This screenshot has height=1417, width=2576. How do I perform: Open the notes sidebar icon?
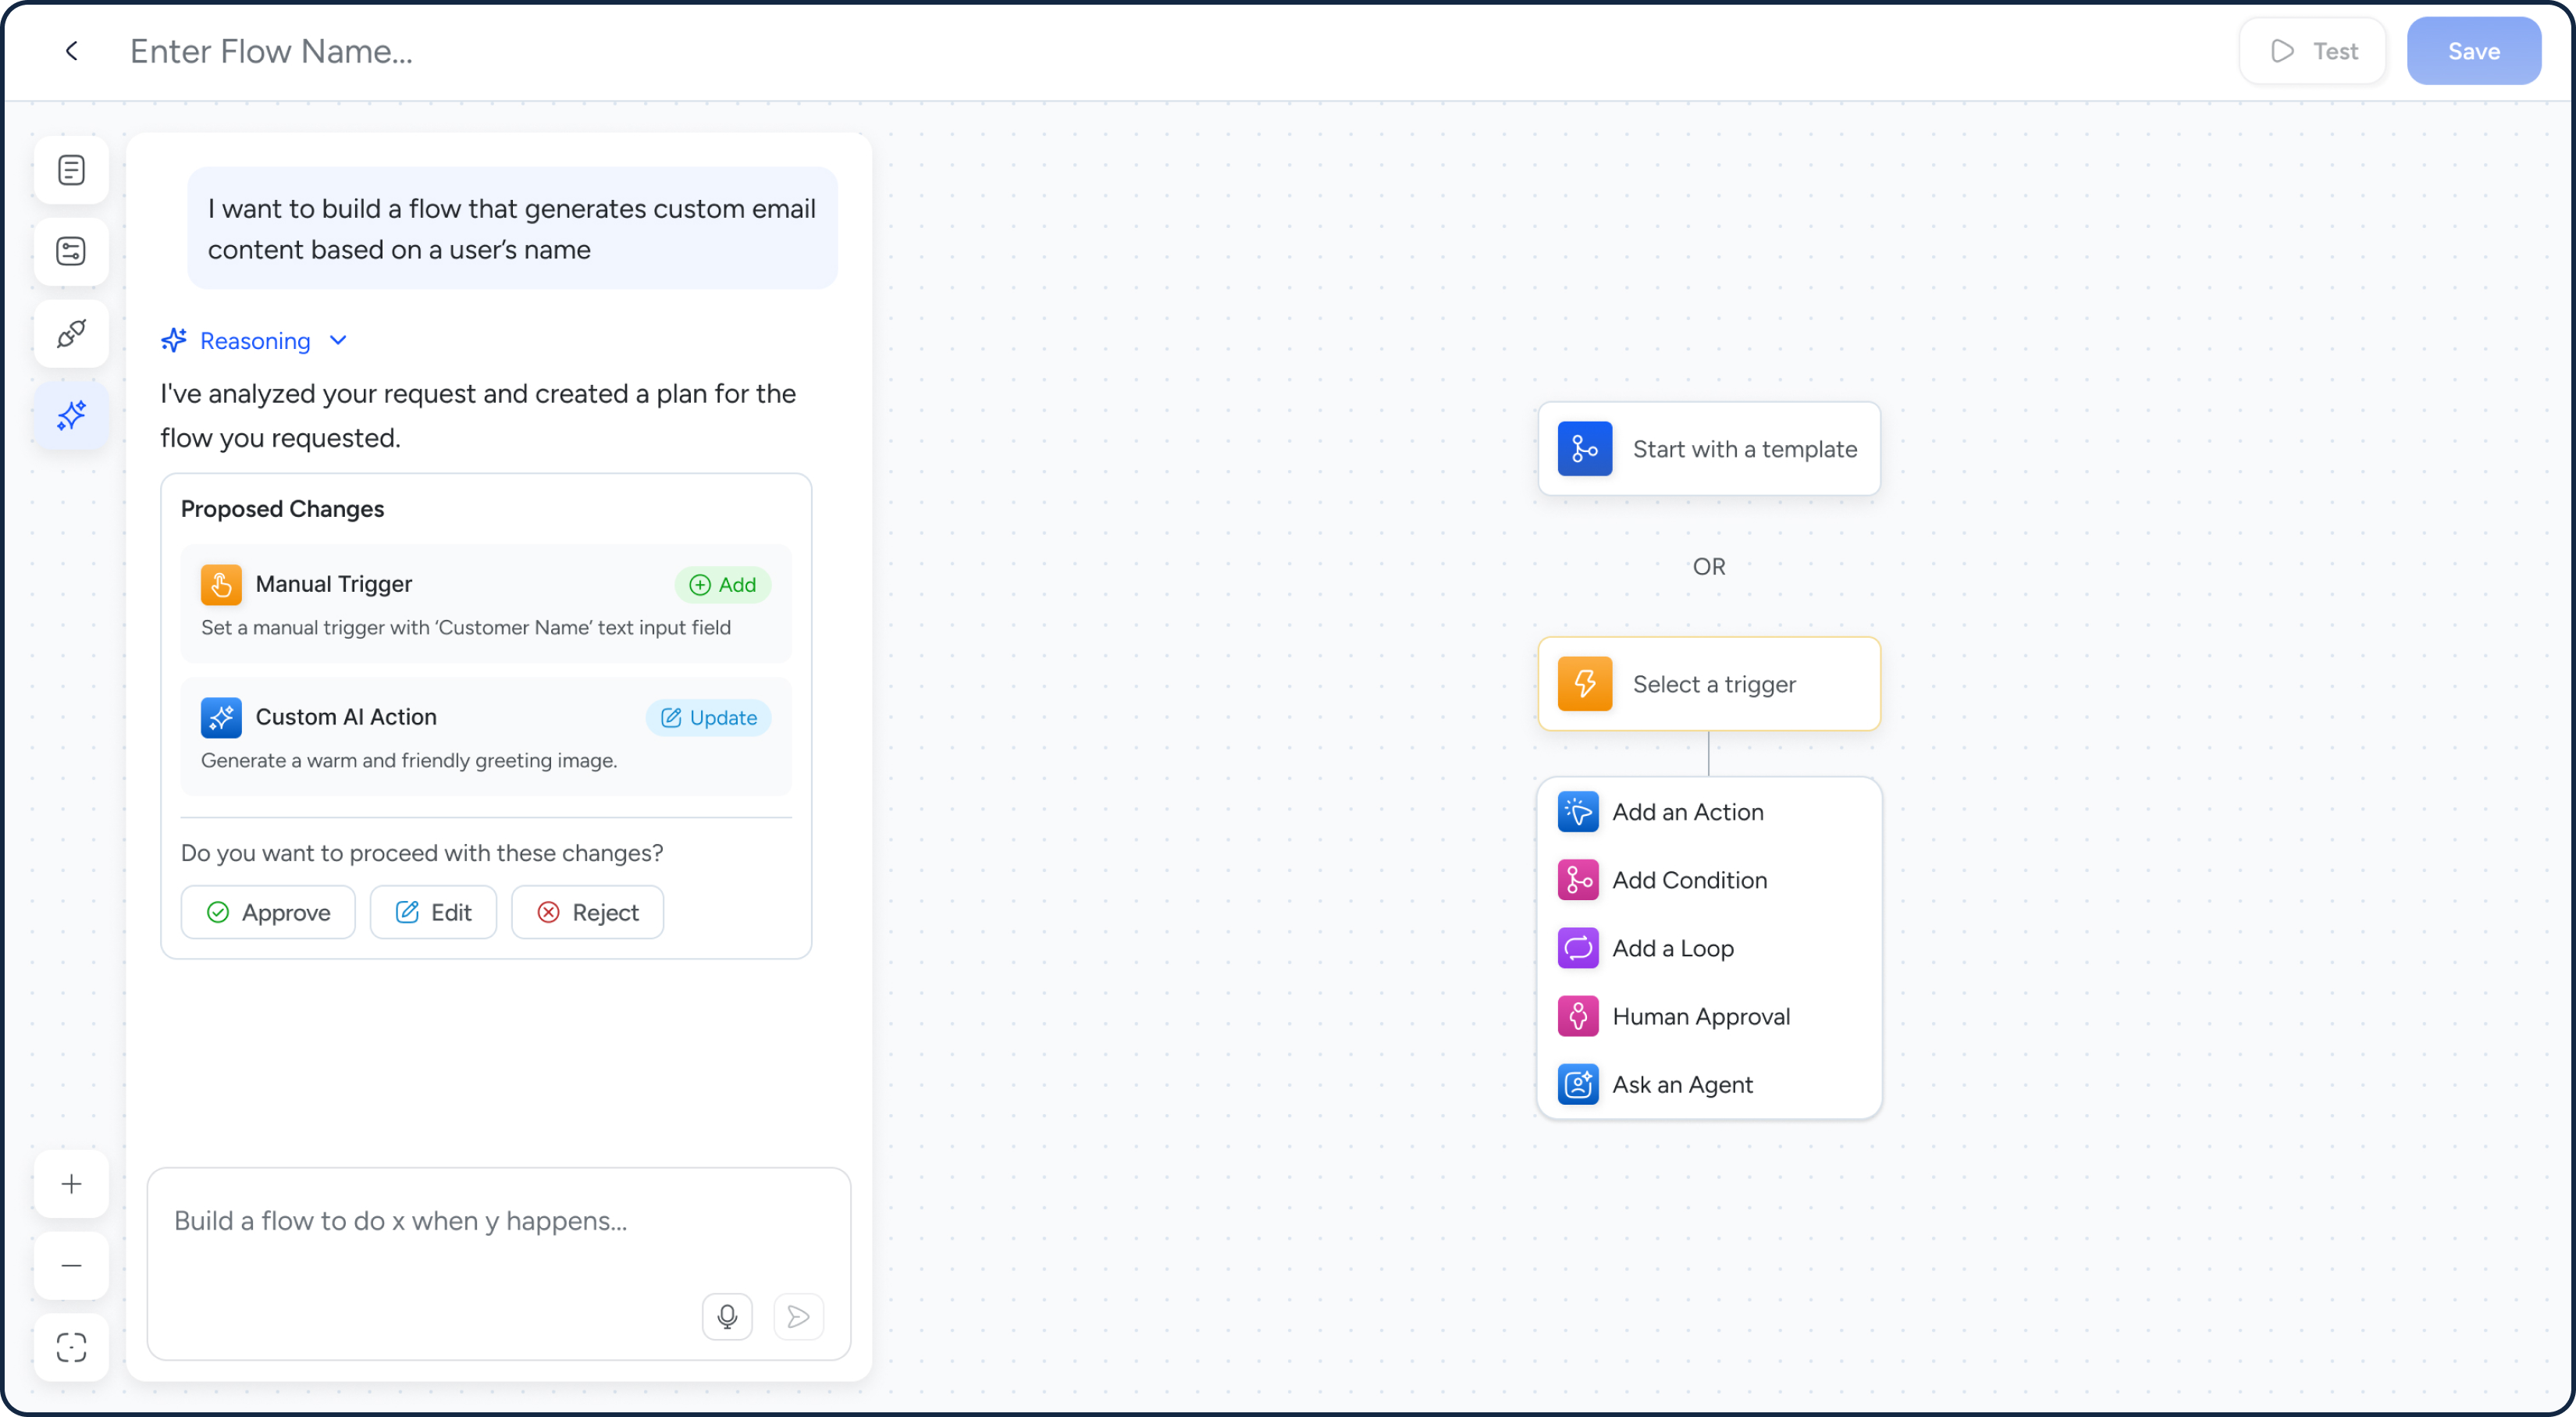click(x=71, y=170)
